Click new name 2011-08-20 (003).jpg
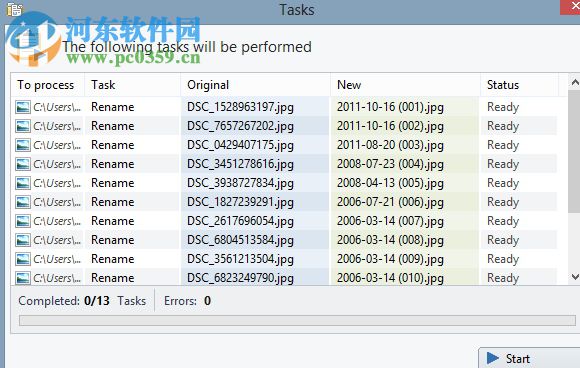 390,145
